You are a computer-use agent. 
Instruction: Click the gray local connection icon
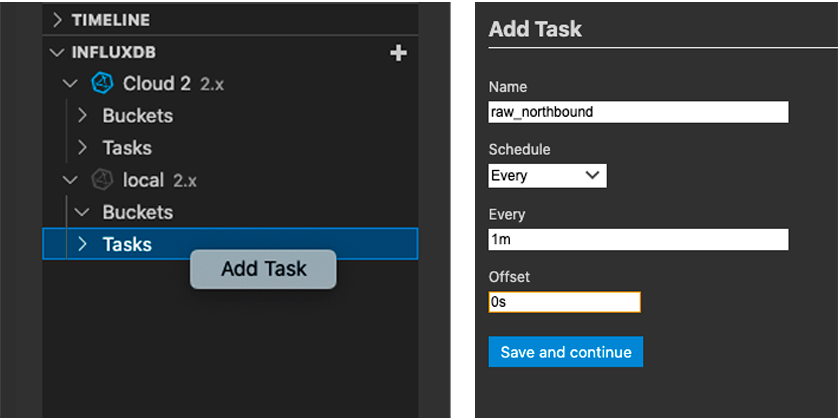(102, 180)
